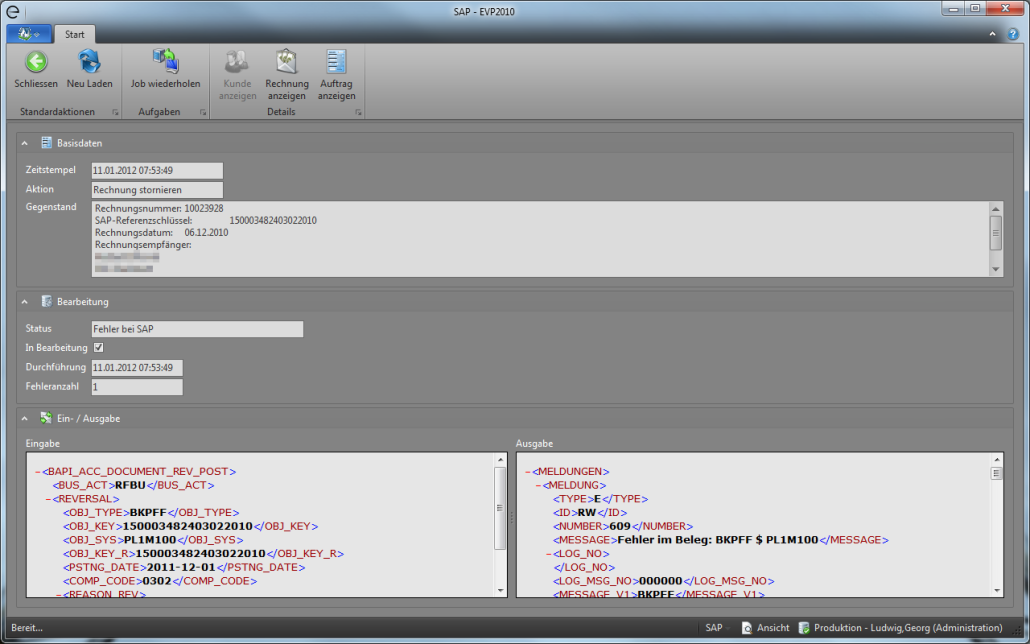1030x644 pixels.
Task: Click the 'e' application icon in title bar
Action: click(12, 11)
